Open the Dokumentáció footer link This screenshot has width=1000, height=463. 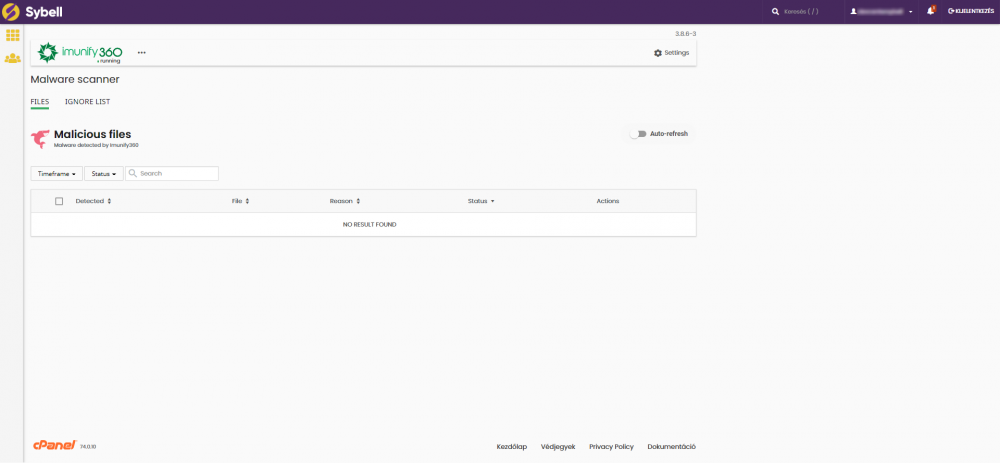coord(672,446)
